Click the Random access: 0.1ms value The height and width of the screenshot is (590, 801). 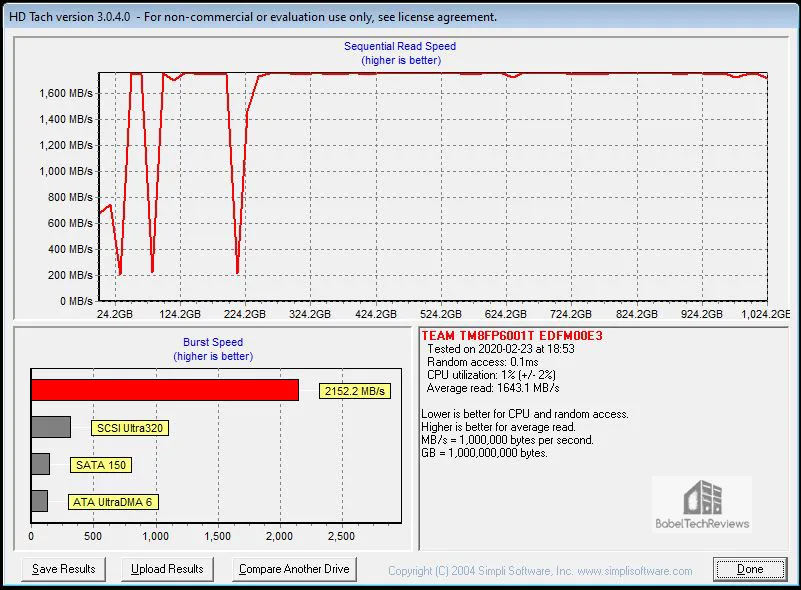(482, 362)
